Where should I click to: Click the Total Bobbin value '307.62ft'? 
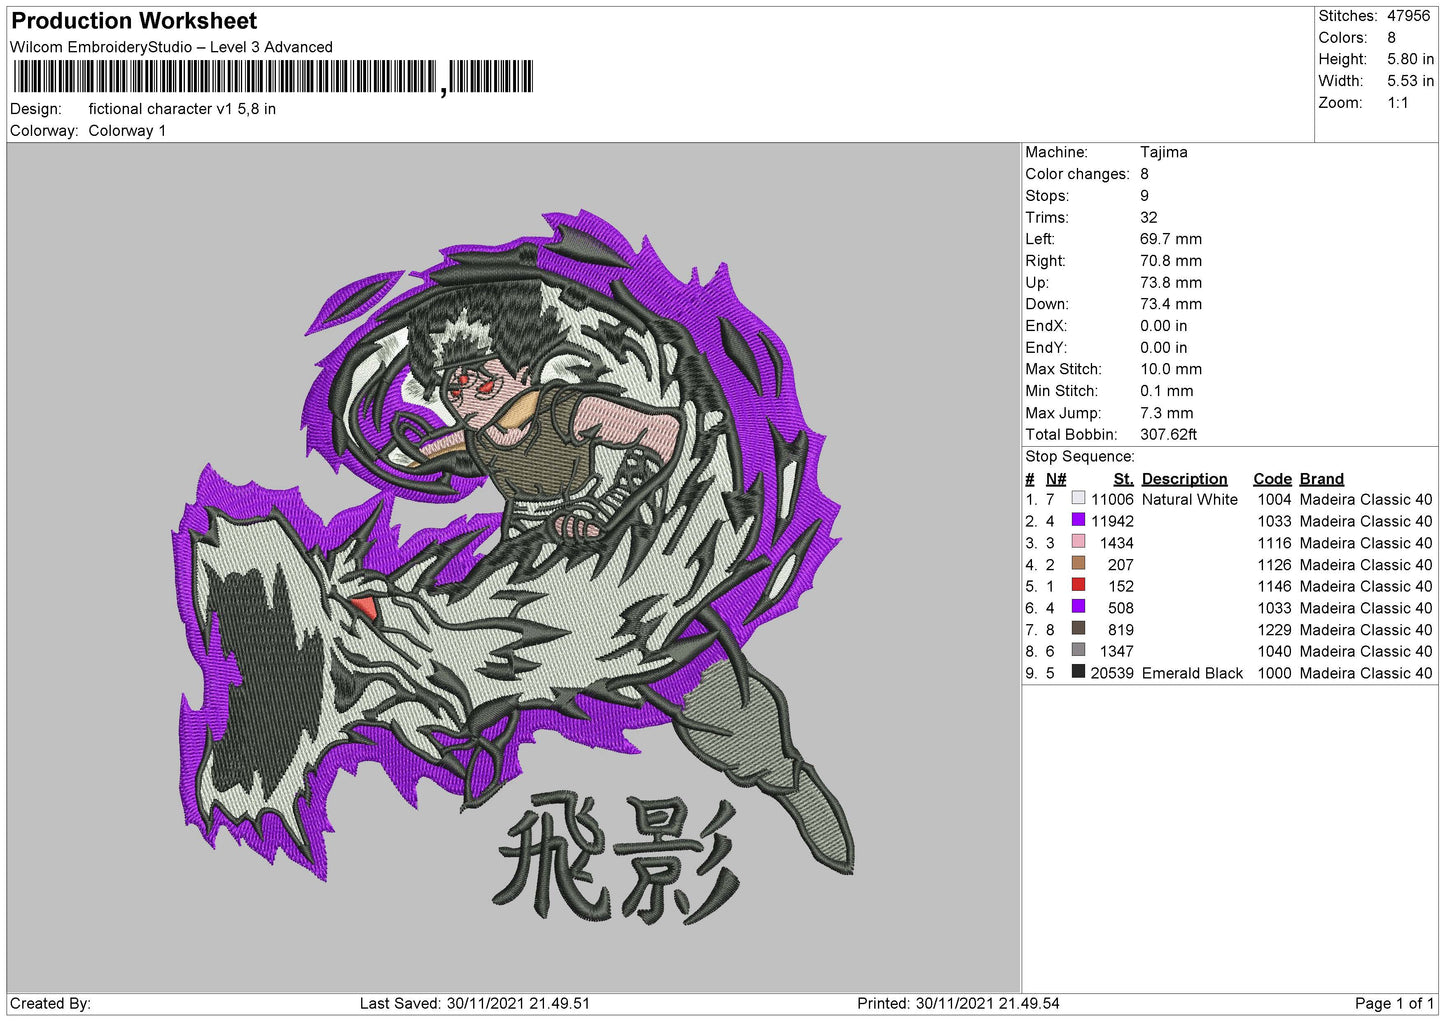click(x=1169, y=435)
